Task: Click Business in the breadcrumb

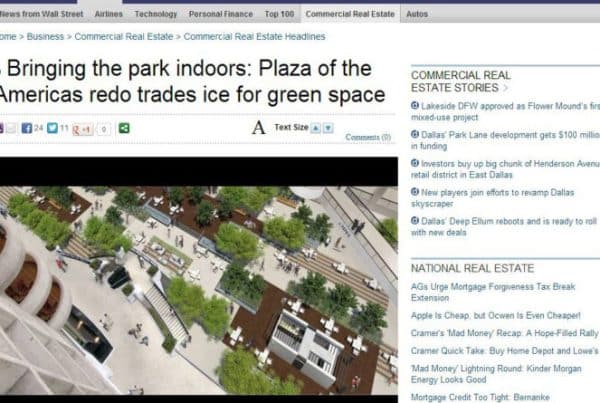Action: pos(47,37)
